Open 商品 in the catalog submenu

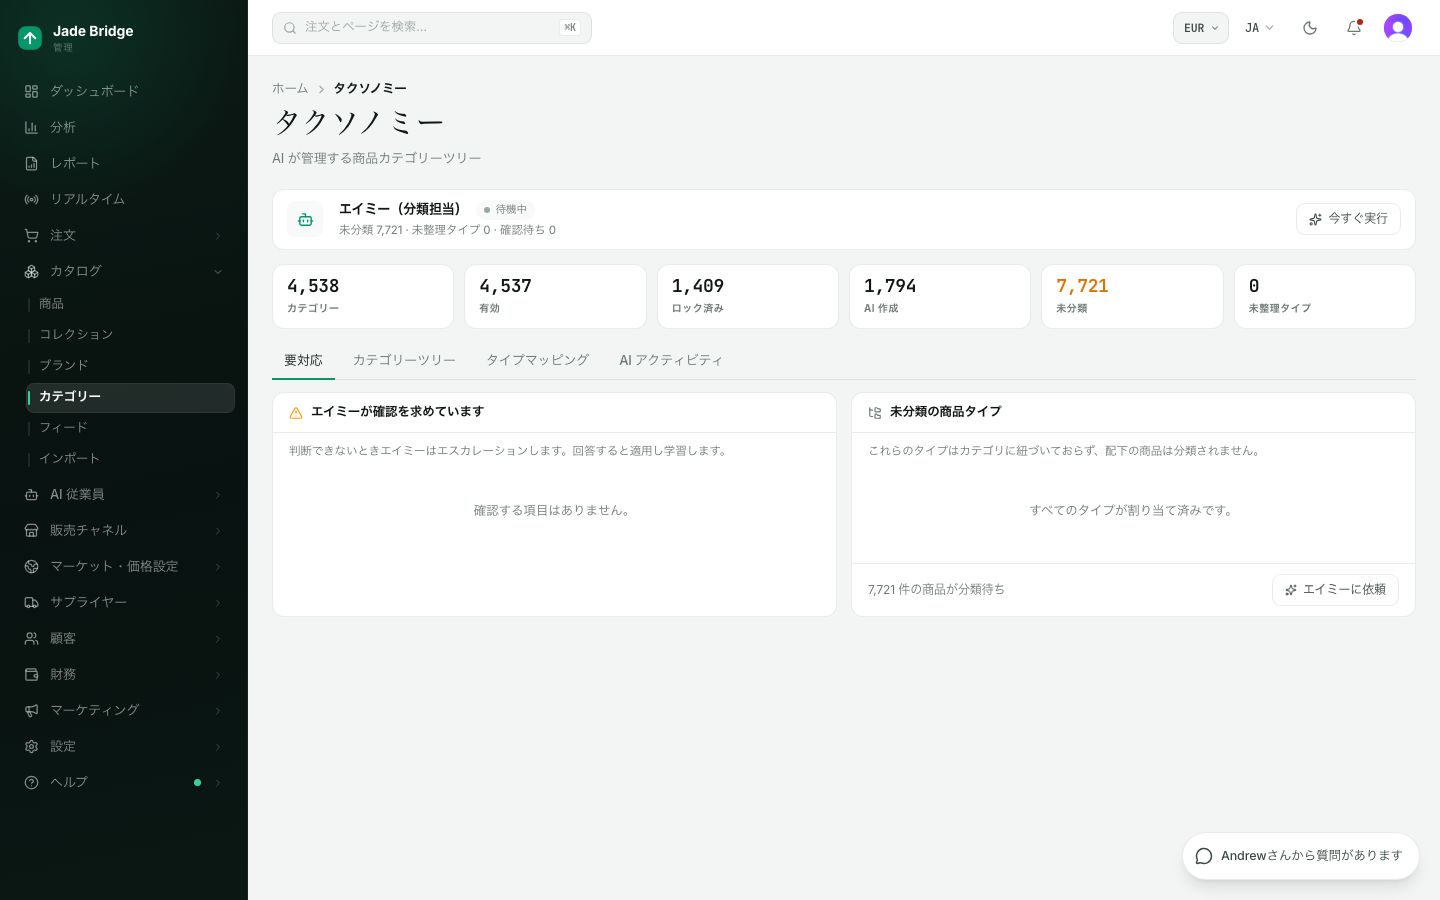click(x=51, y=303)
